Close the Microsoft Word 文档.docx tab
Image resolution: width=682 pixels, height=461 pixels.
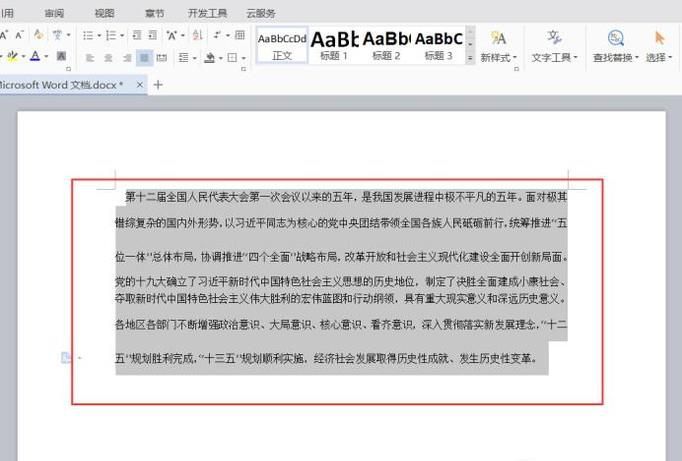140,85
